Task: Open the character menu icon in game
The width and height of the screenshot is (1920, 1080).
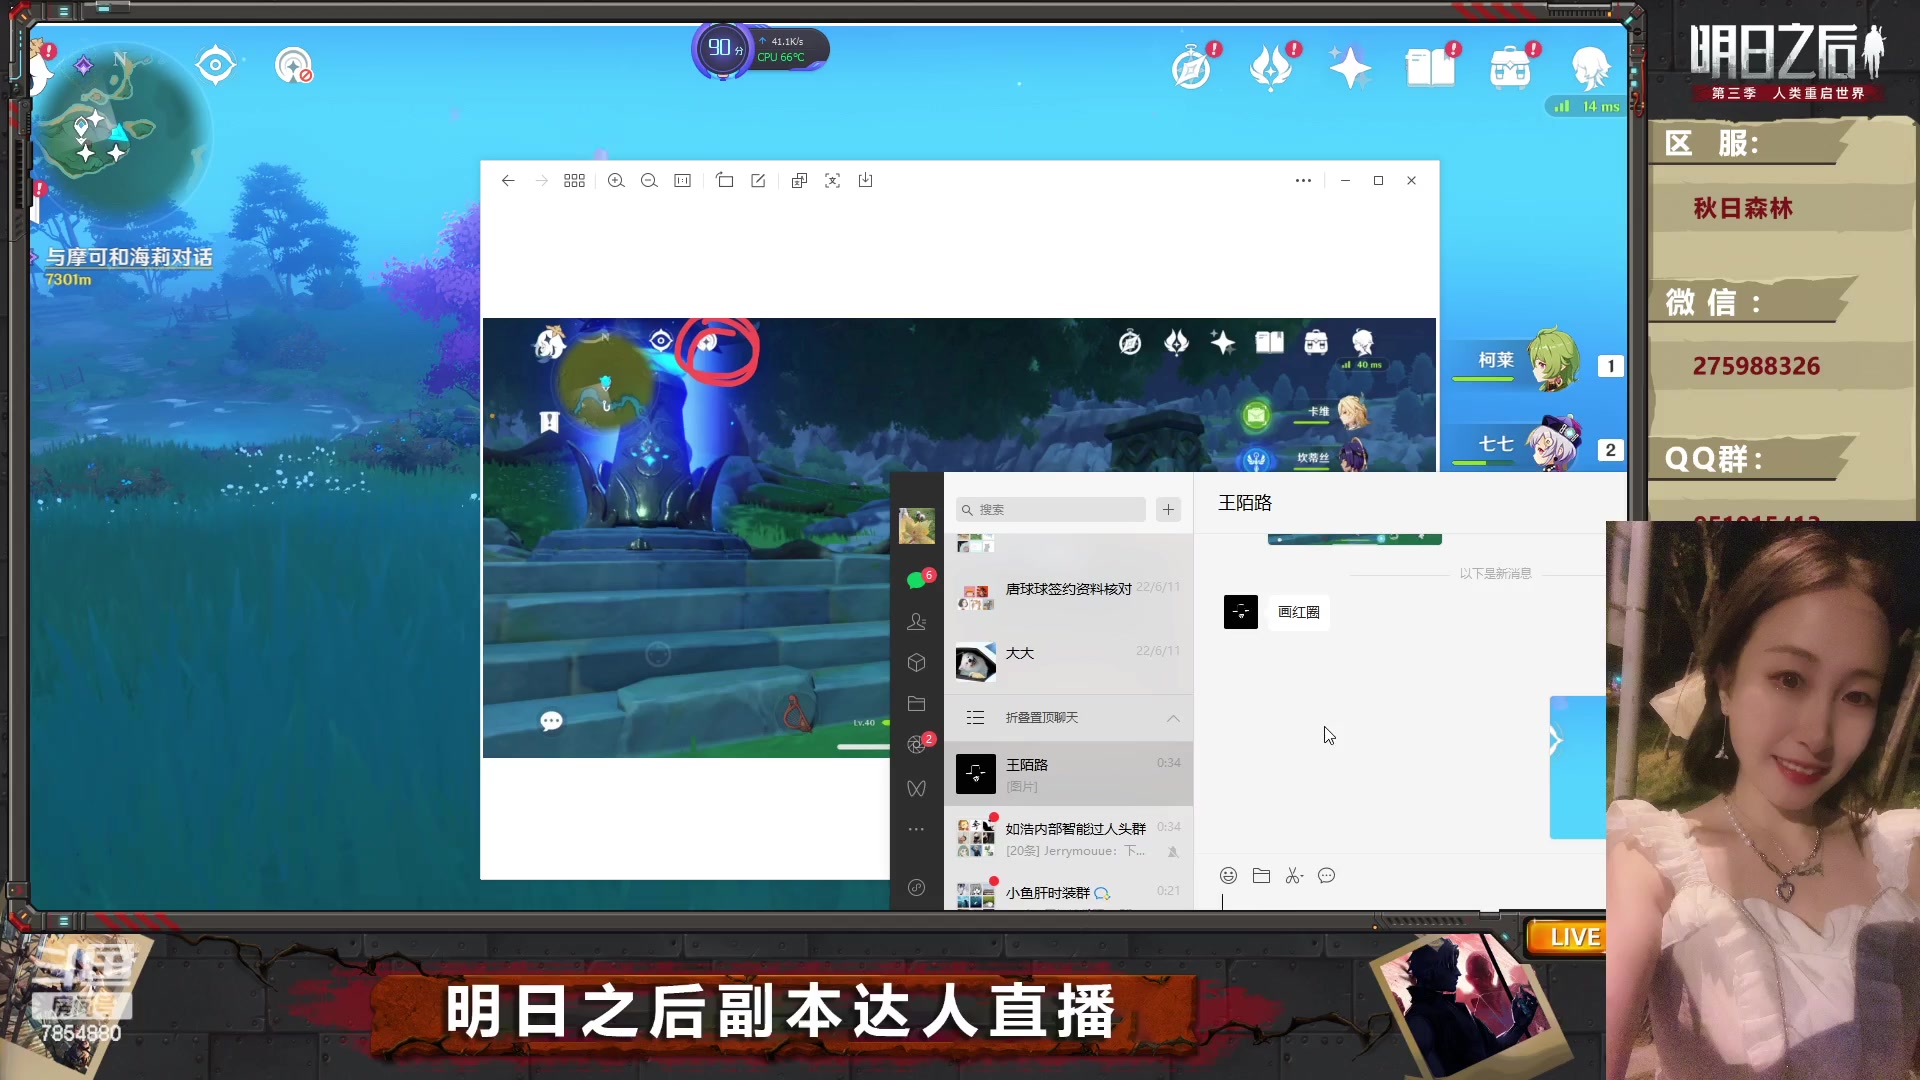Action: pyautogui.click(x=1590, y=69)
